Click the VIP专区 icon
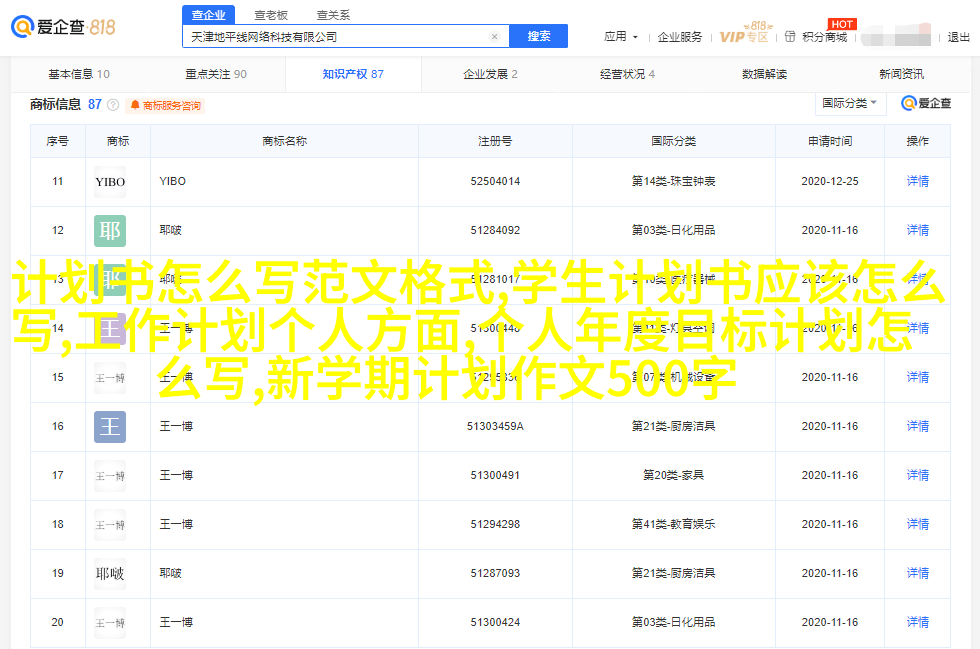980x649 pixels. click(744, 36)
